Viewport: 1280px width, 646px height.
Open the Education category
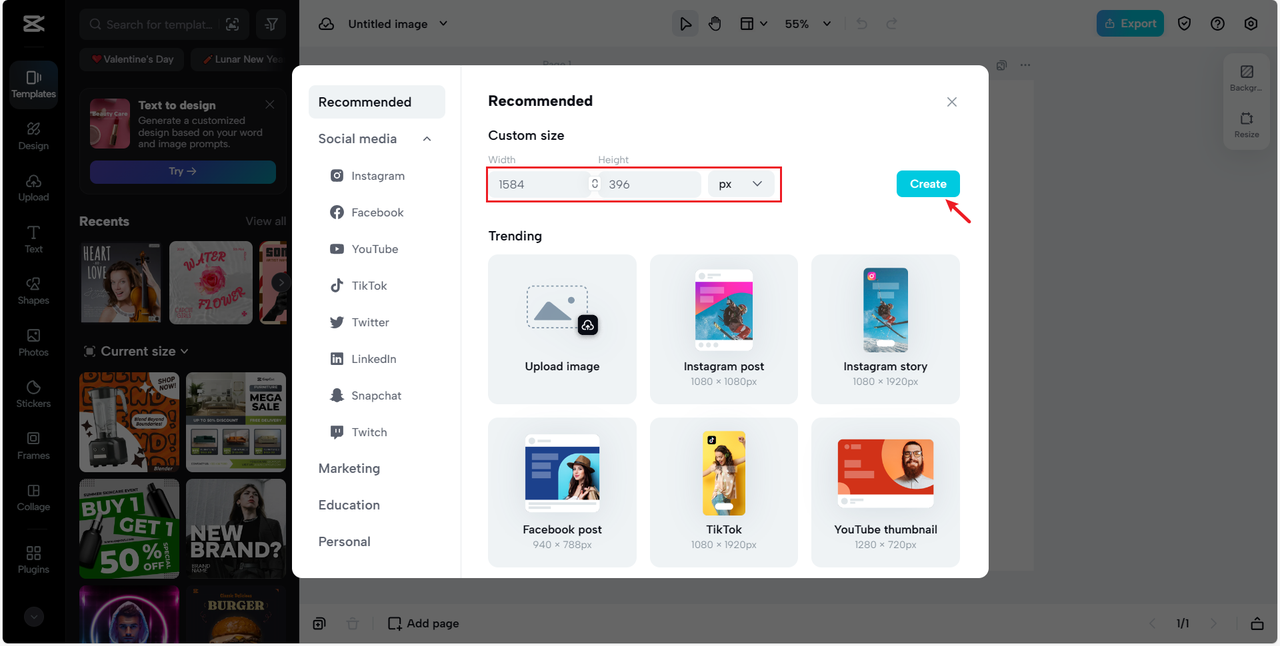point(349,505)
